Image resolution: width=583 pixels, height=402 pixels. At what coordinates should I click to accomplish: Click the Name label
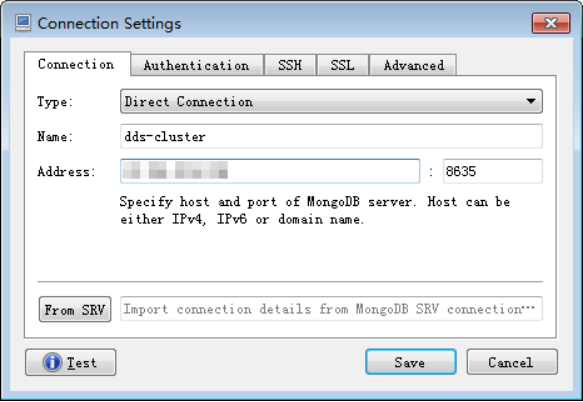(x=55, y=136)
